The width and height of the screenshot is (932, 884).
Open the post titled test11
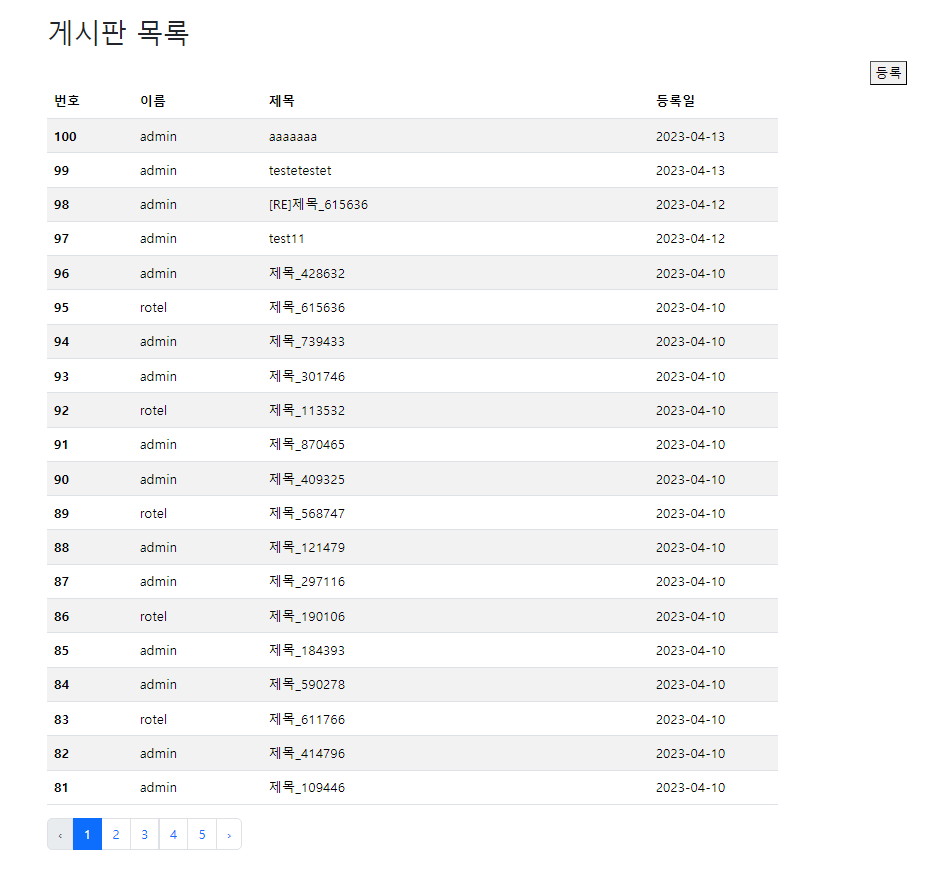286,238
